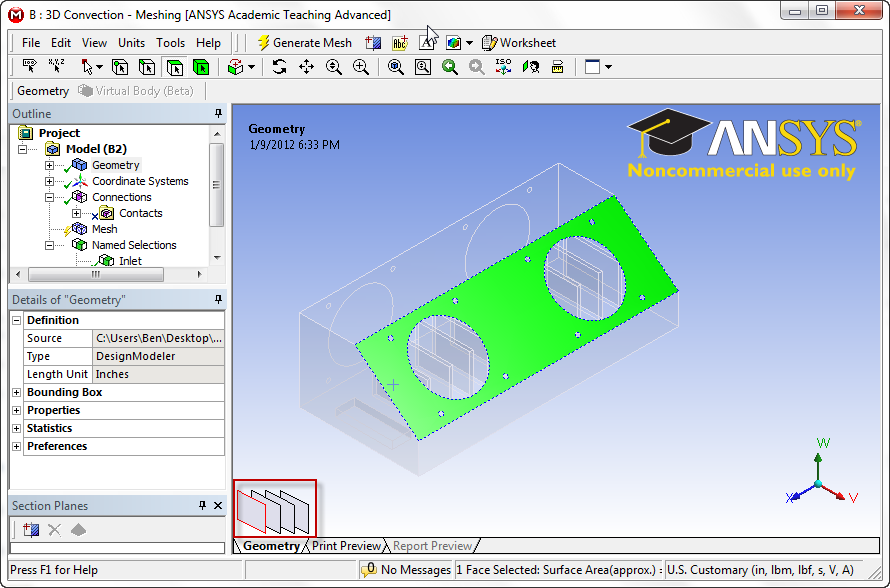Select Mesh in the outline tree
This screenshot has height=588, width=890.
(104, 229)
